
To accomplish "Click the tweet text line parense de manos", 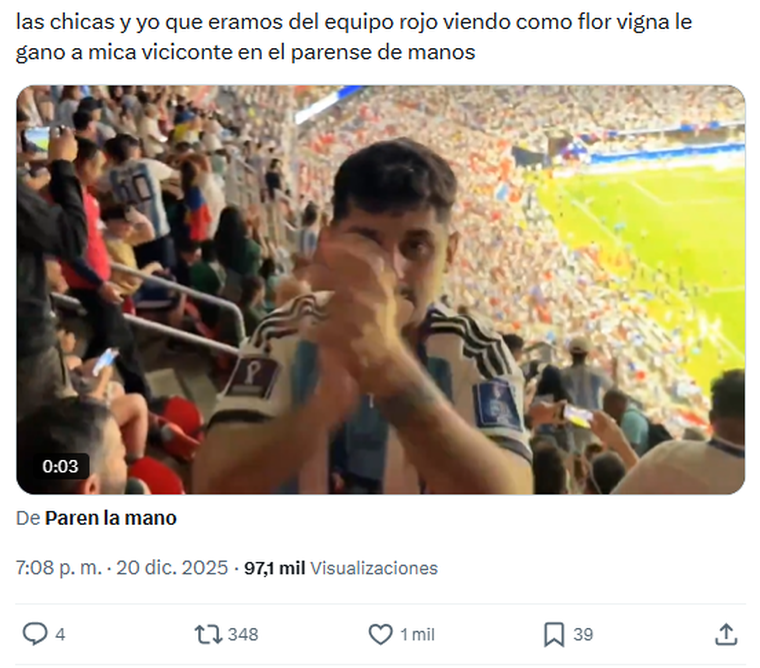I will pyautogui.click(x=383, y=52).
